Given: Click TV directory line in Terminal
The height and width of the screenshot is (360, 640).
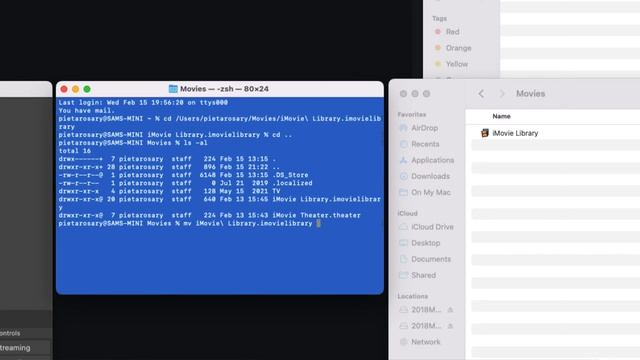Looking at the screenshot, I should 169,191.
